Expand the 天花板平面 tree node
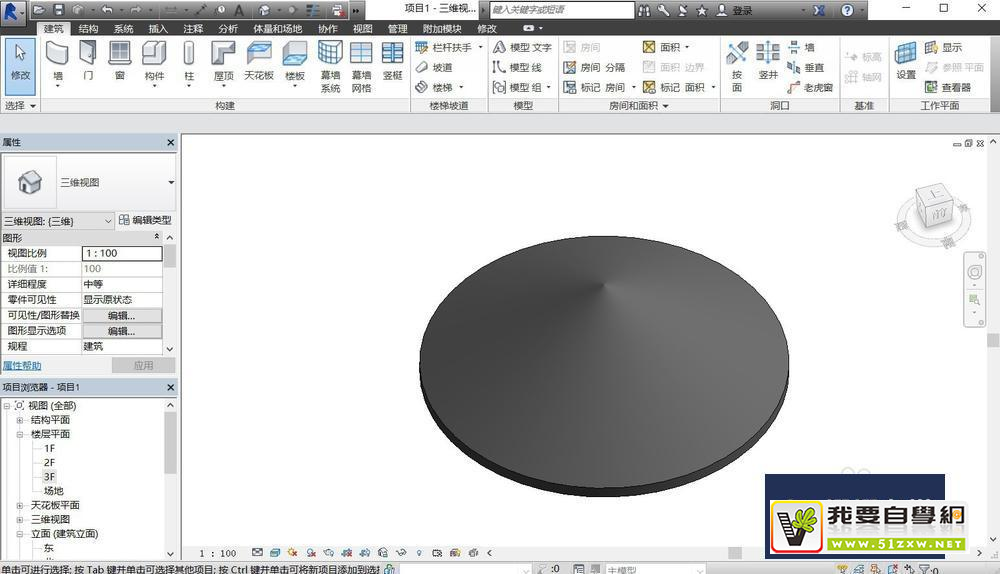 (20, 505)
